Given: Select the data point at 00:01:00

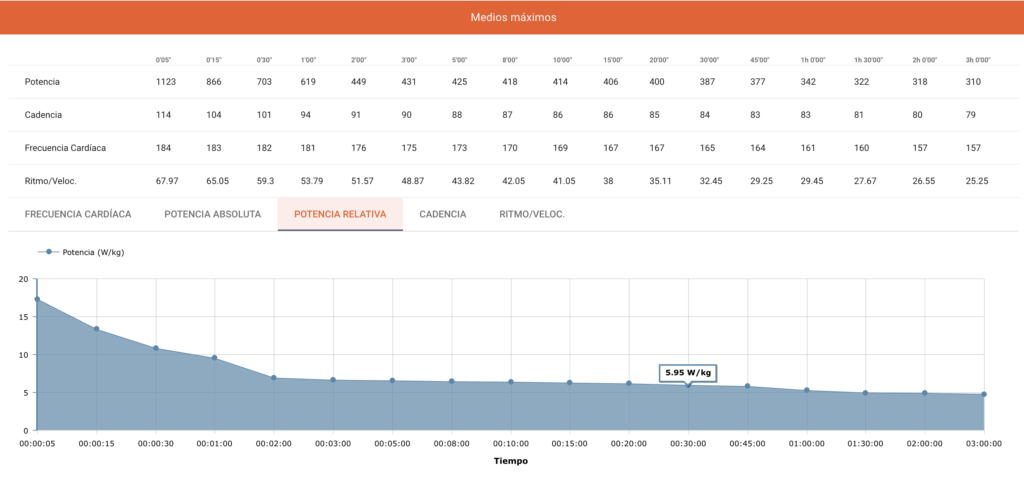Looking at the screenshot, I should coord(214,358).
